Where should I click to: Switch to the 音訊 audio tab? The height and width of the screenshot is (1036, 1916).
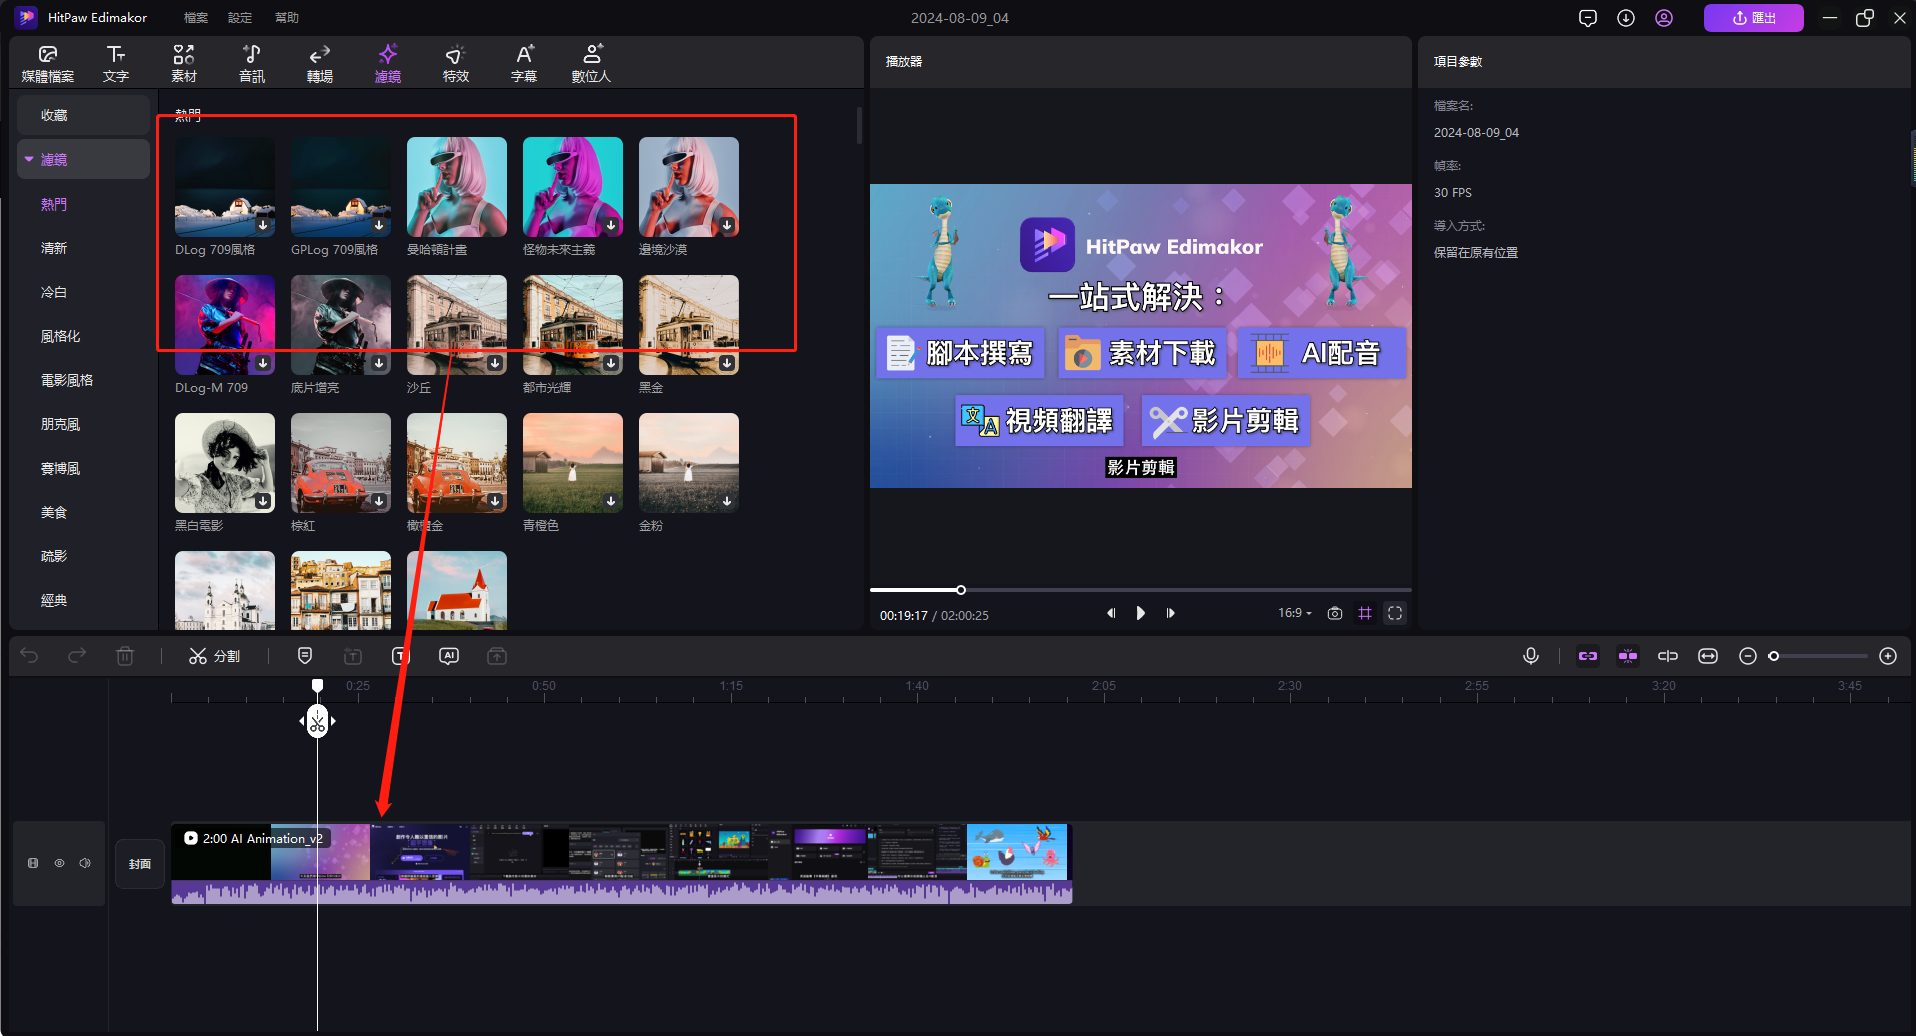click(252, 63)
